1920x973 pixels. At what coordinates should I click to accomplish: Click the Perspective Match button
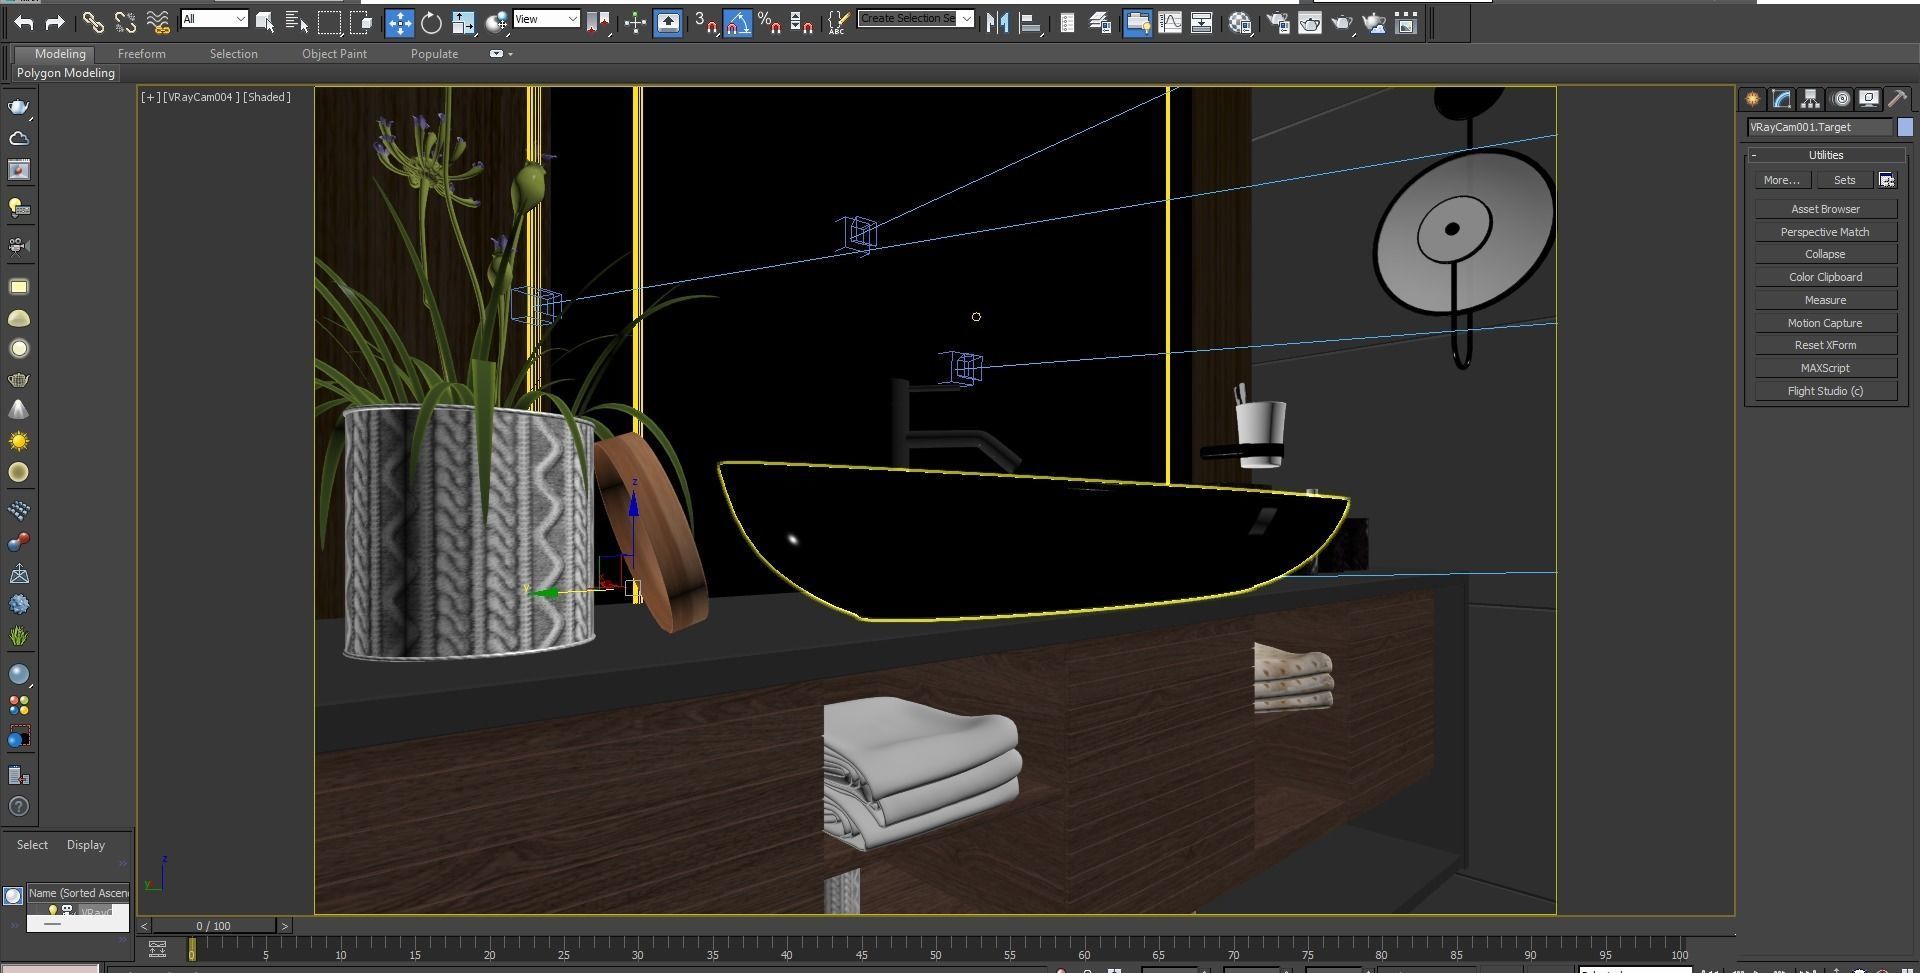click(x=1825, y=232)
